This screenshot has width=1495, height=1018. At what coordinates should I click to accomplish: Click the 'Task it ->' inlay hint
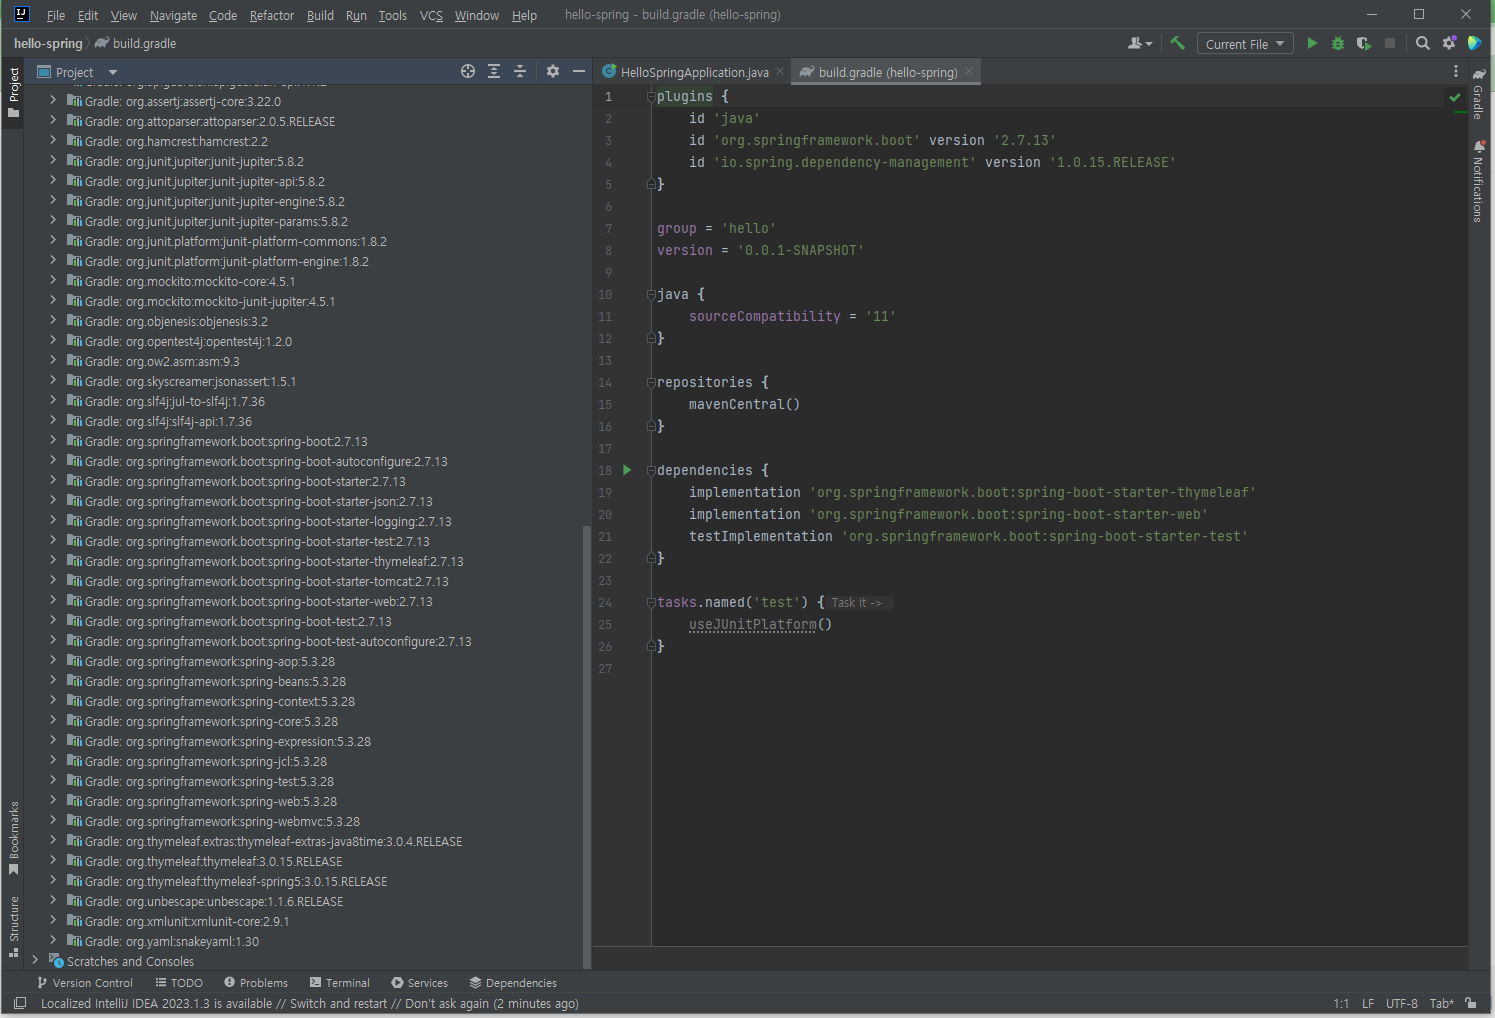point(858,603)
